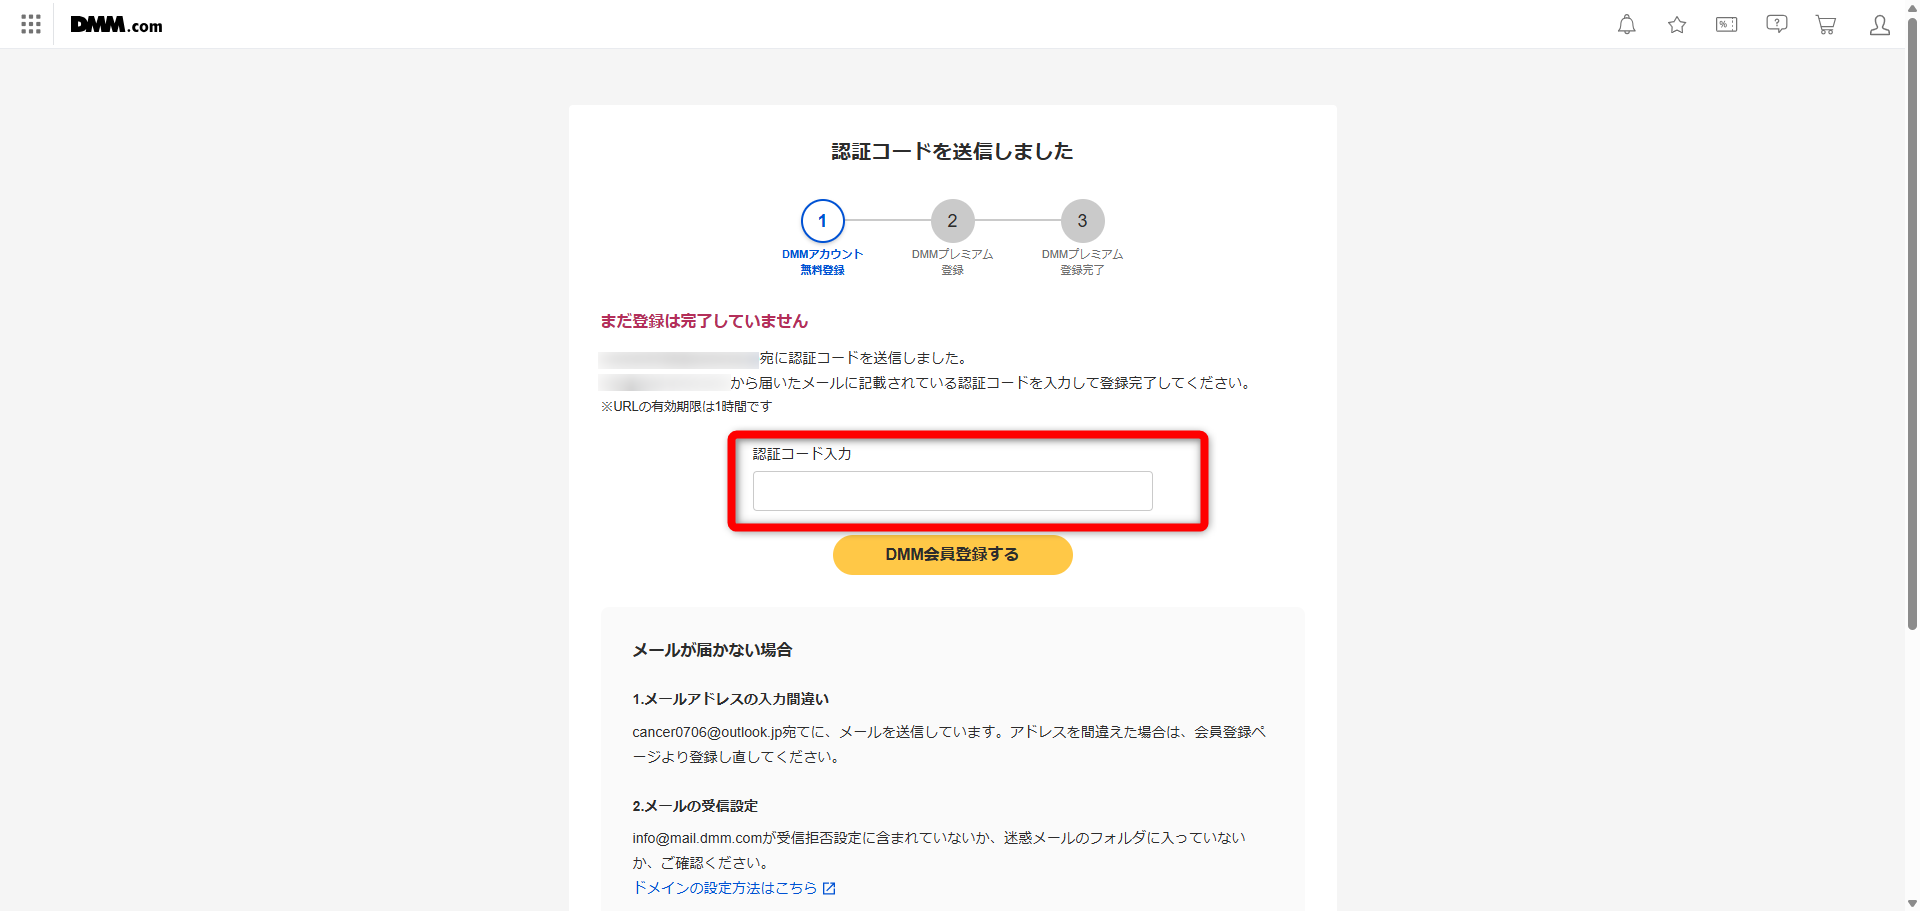Click the scrollbar down arrow
Image resolution: width=1920 pixels, height=911 pixels.
pyautogui.click(x=1912, y=903)
